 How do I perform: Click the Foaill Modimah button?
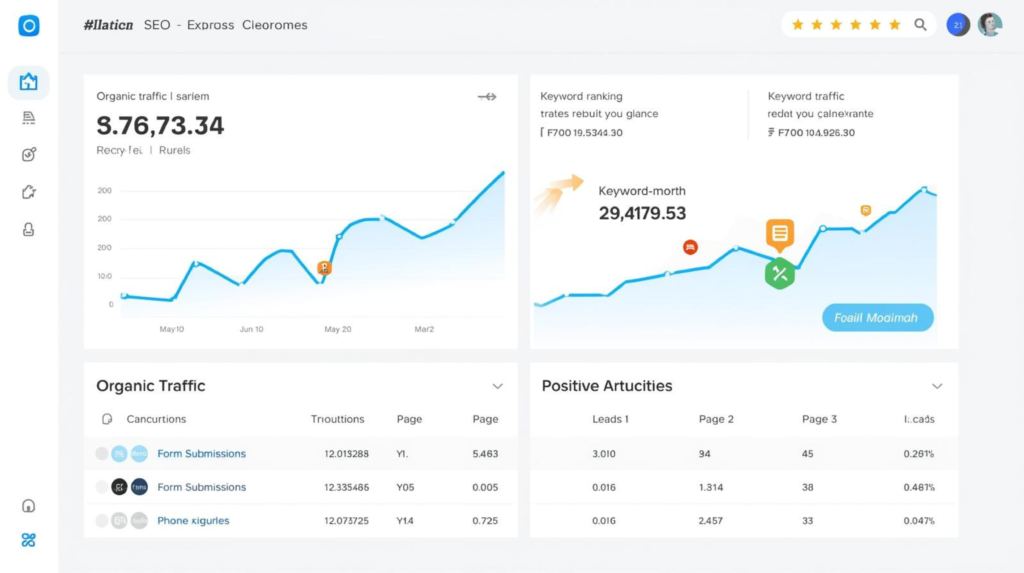pyautogui.click(x=877, y=318)
